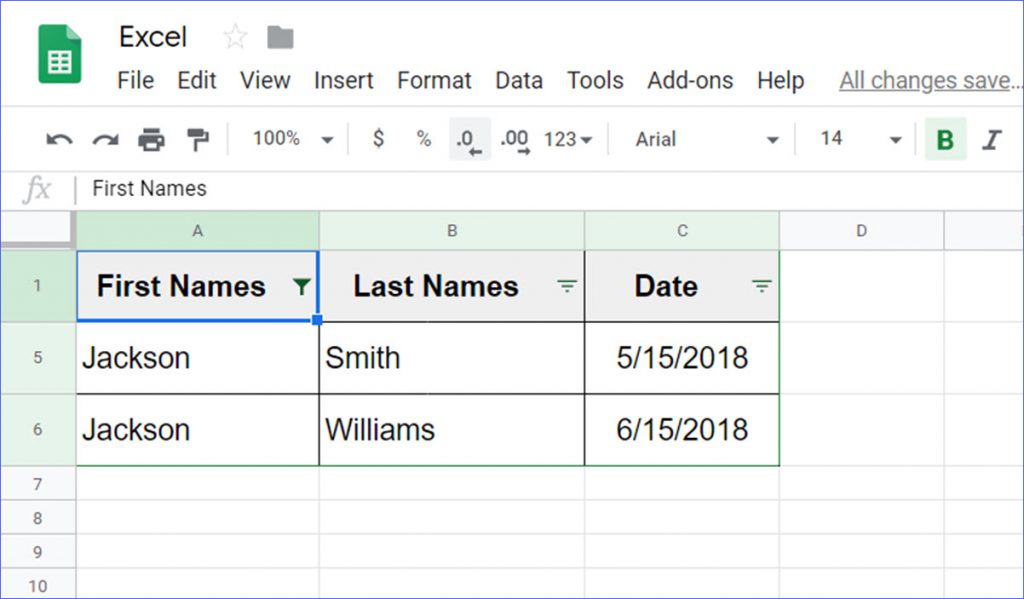Image resolution: width=1024 pixels, height=599 pixels.
Task: Decrease decimal places icon
Action: [x=469, y=140]
